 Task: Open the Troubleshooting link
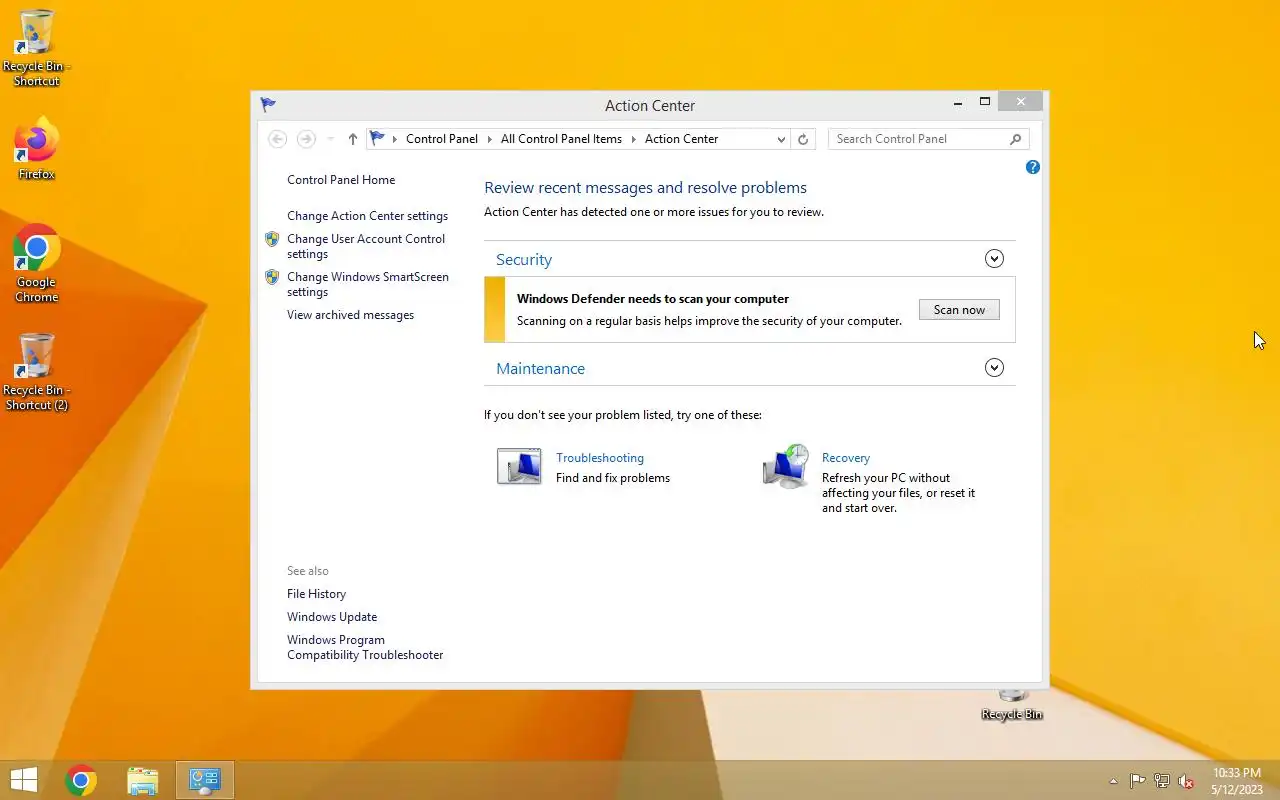600,458
